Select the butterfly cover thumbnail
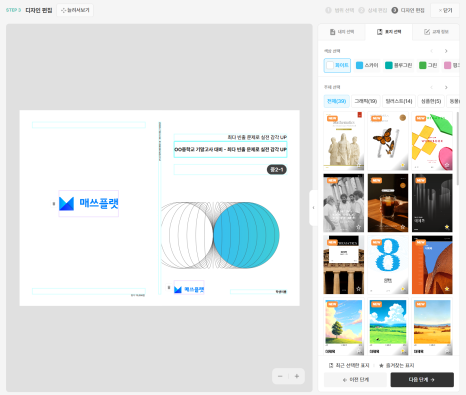 coord(388,141)
